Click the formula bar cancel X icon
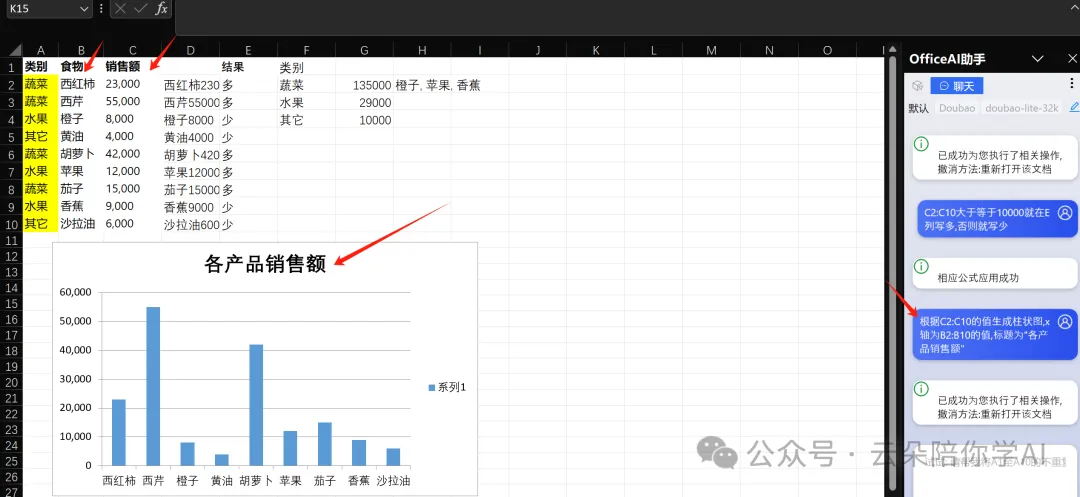Viewport: 1080px width, 497px height. coord(121,9)
